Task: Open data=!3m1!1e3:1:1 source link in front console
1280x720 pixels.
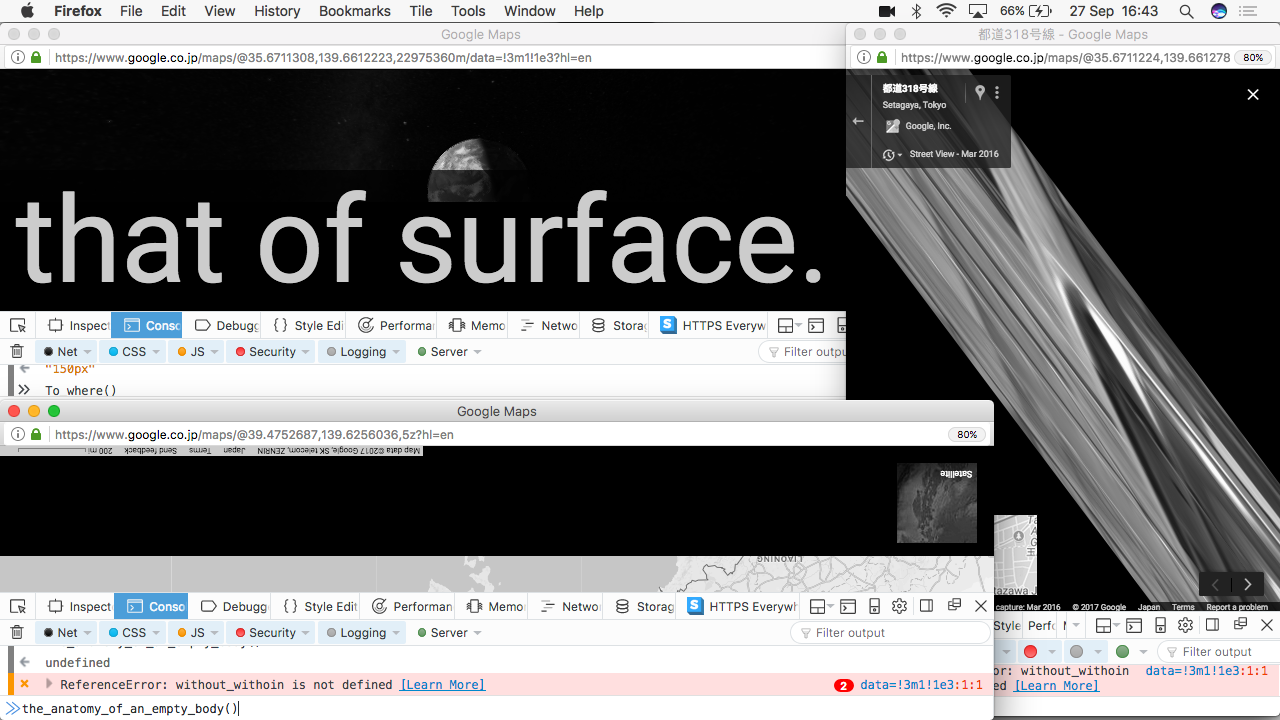Action: coord(921,685)
